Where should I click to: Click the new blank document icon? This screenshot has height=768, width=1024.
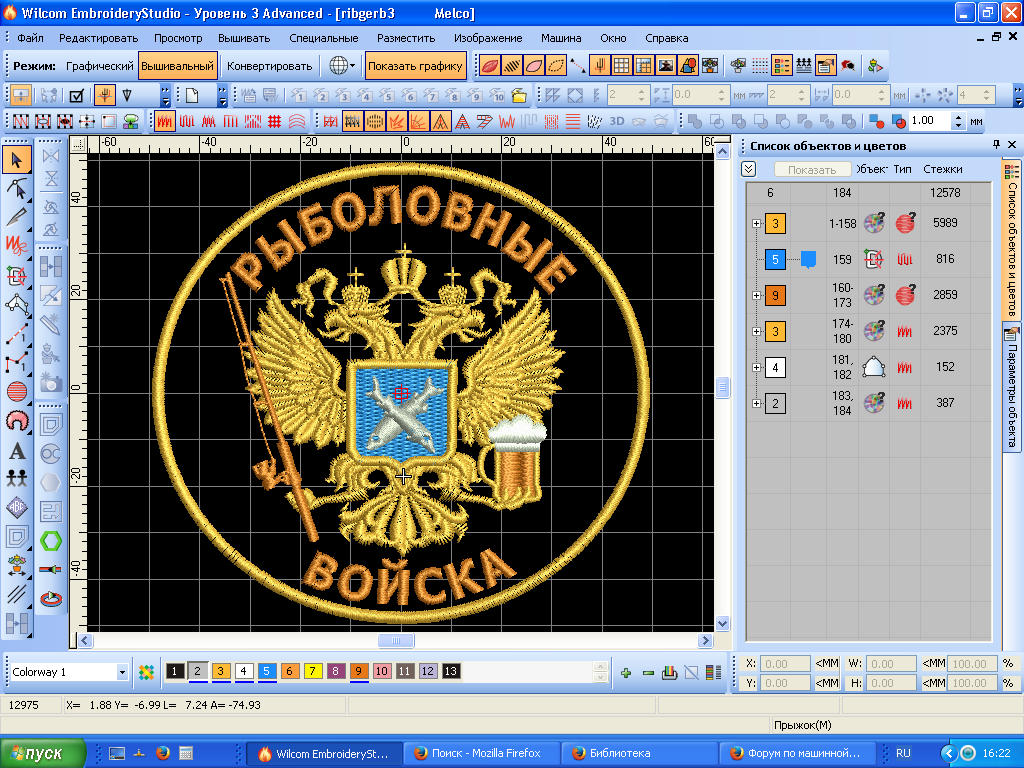coord(192,96)
